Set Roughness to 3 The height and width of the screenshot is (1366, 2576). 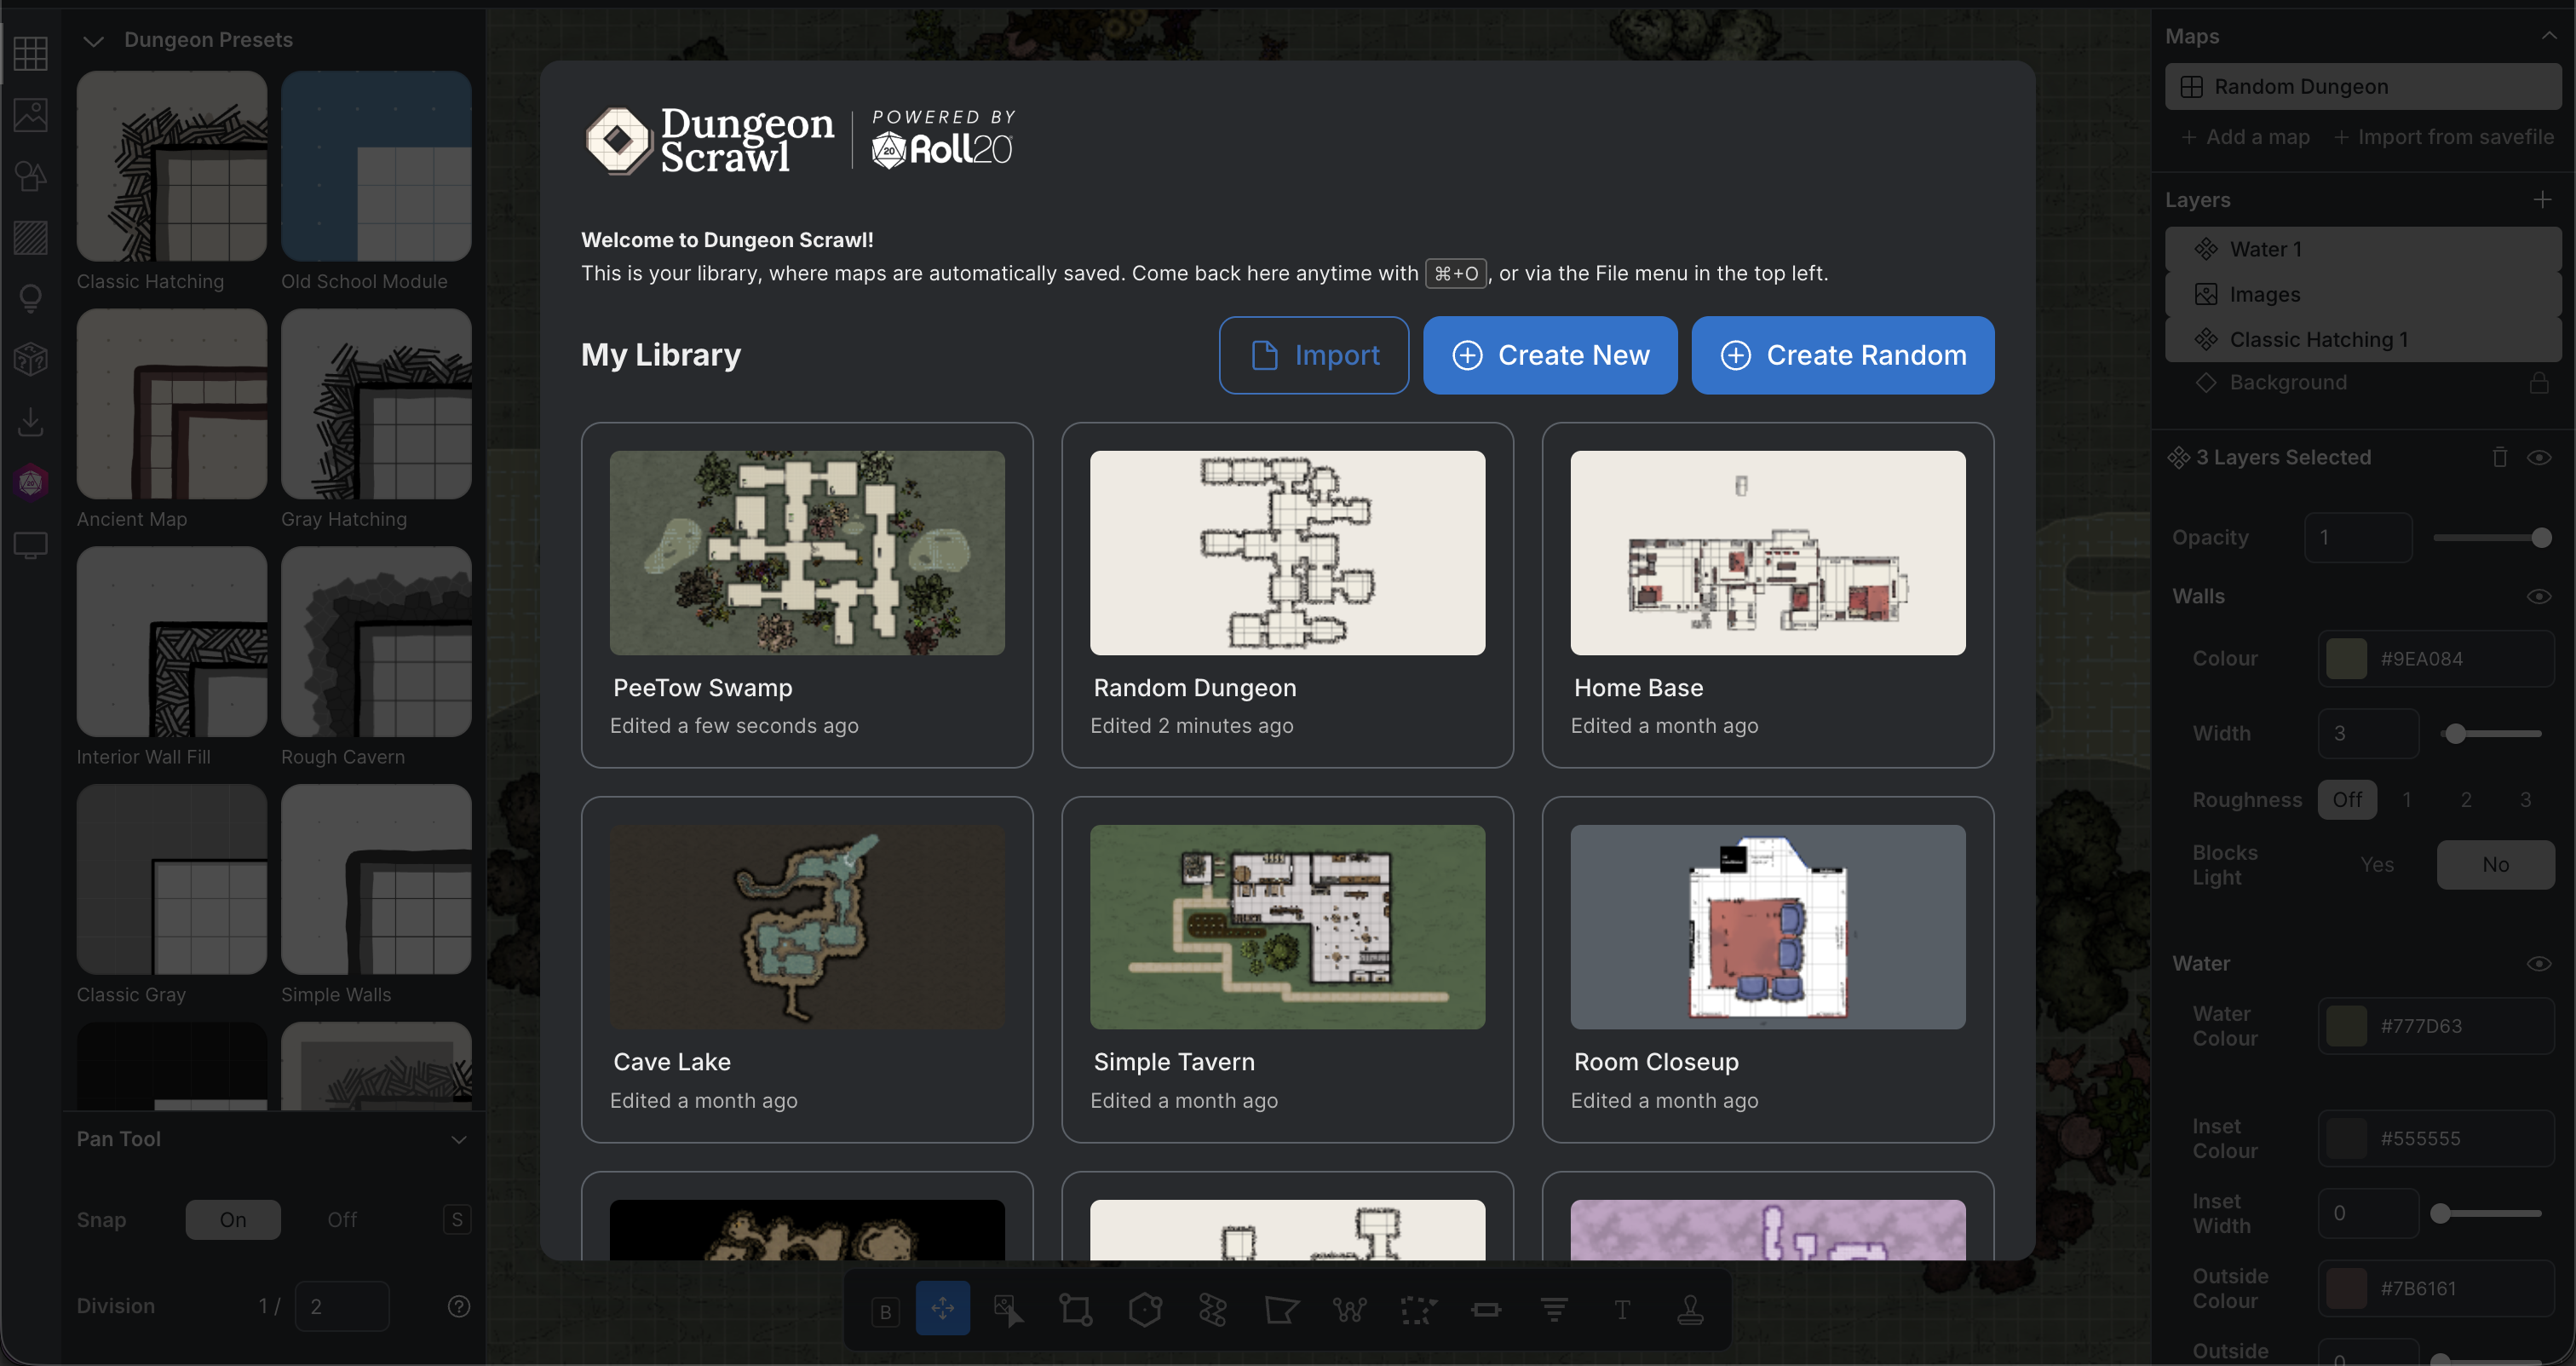tap(2525, 799)
